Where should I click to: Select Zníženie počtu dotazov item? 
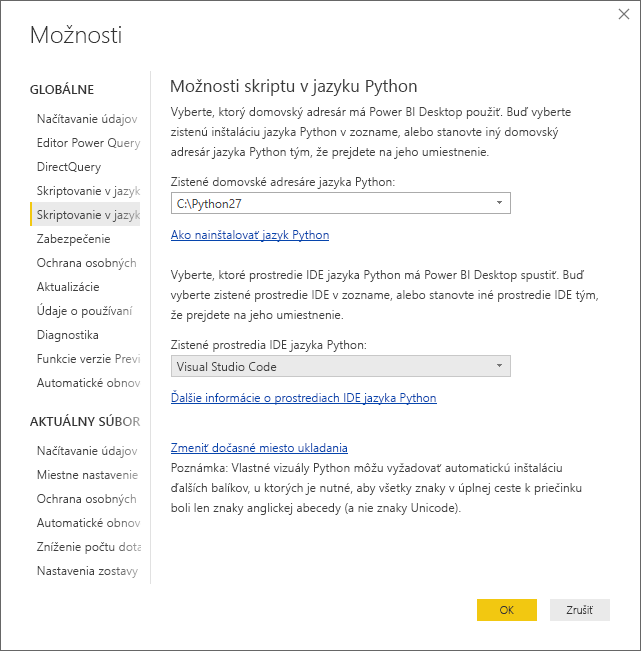click(x=88, y=547)
